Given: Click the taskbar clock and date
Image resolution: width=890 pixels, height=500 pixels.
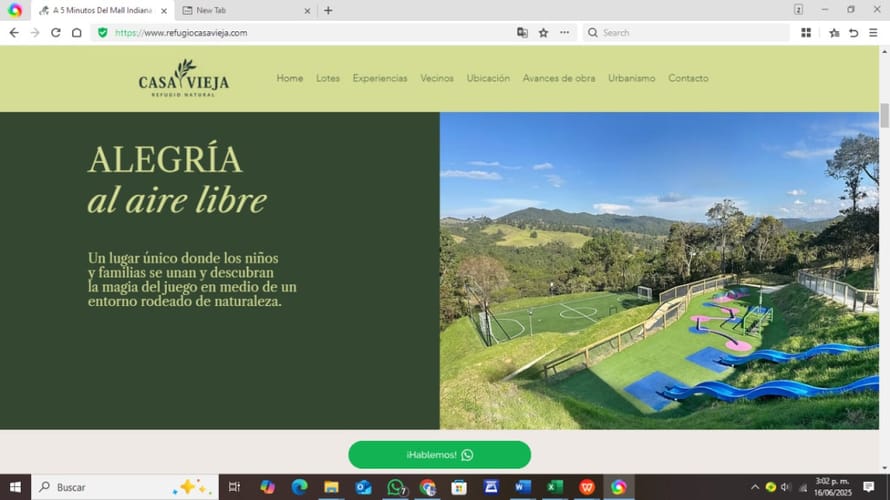Looking at the screenshot, I should click(832, 487).
